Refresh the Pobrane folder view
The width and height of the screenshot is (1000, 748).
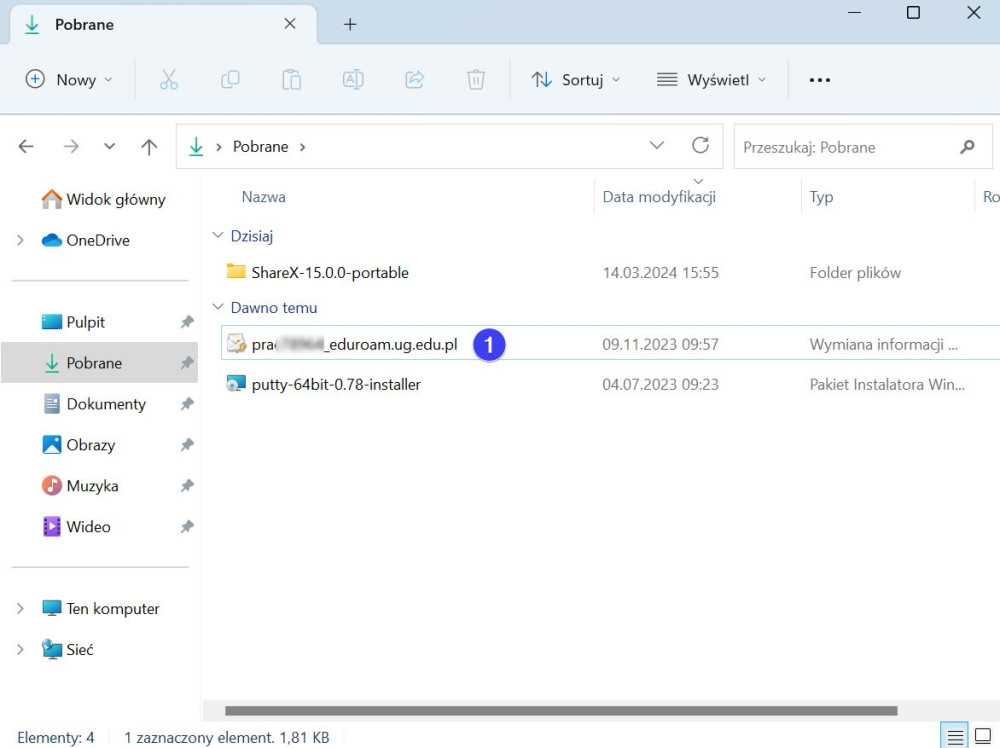coord(701,146)
